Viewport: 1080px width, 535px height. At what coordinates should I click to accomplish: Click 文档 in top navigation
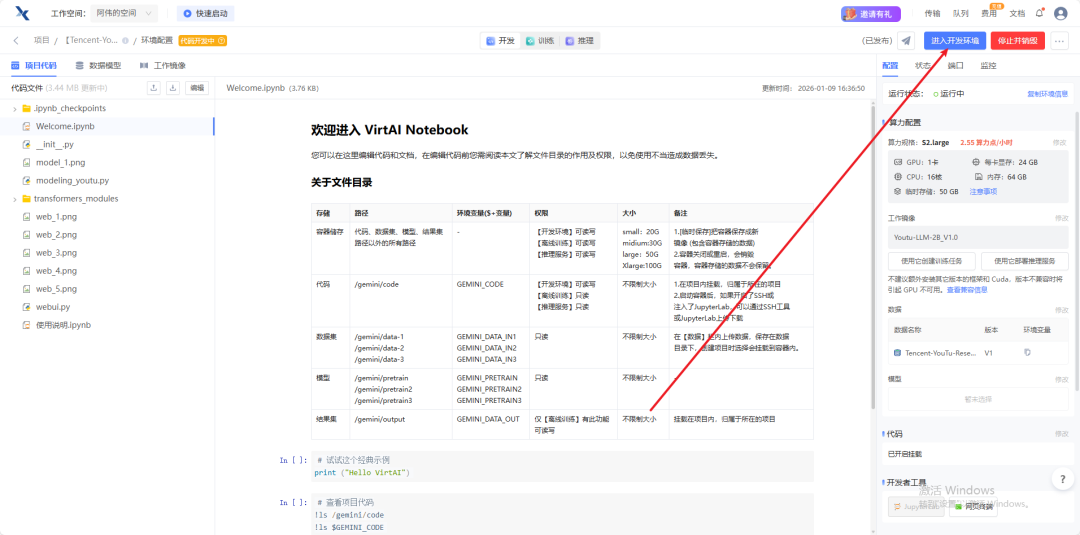[x=1017, y=13]
